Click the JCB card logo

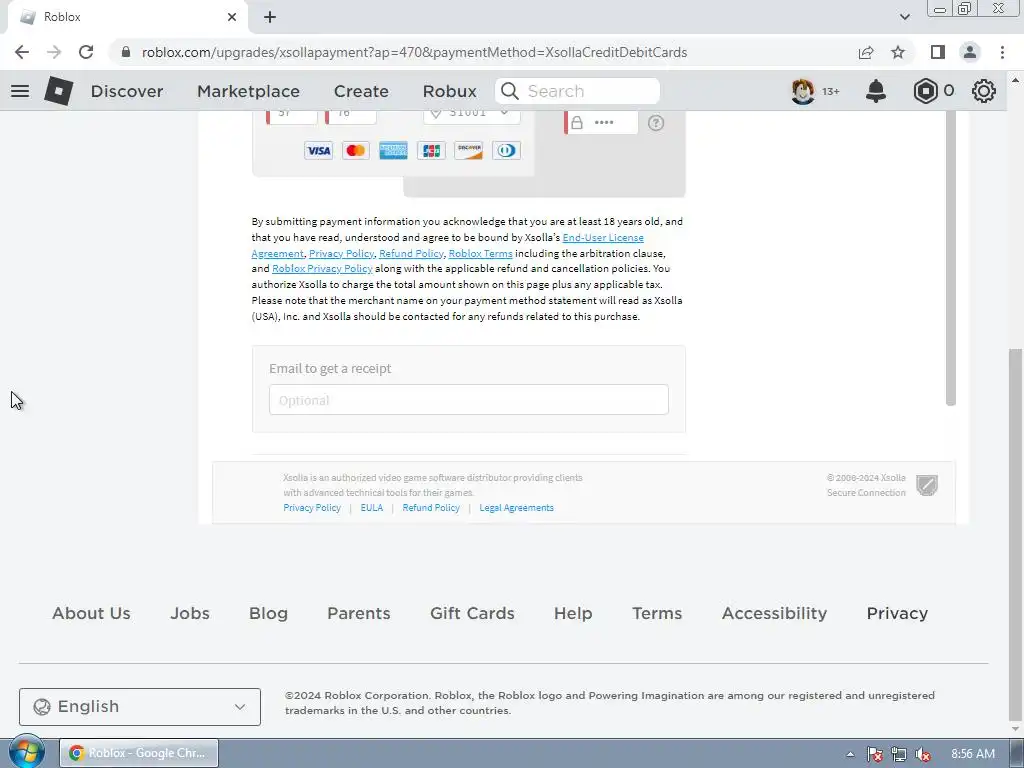click(x=431, y=151)
